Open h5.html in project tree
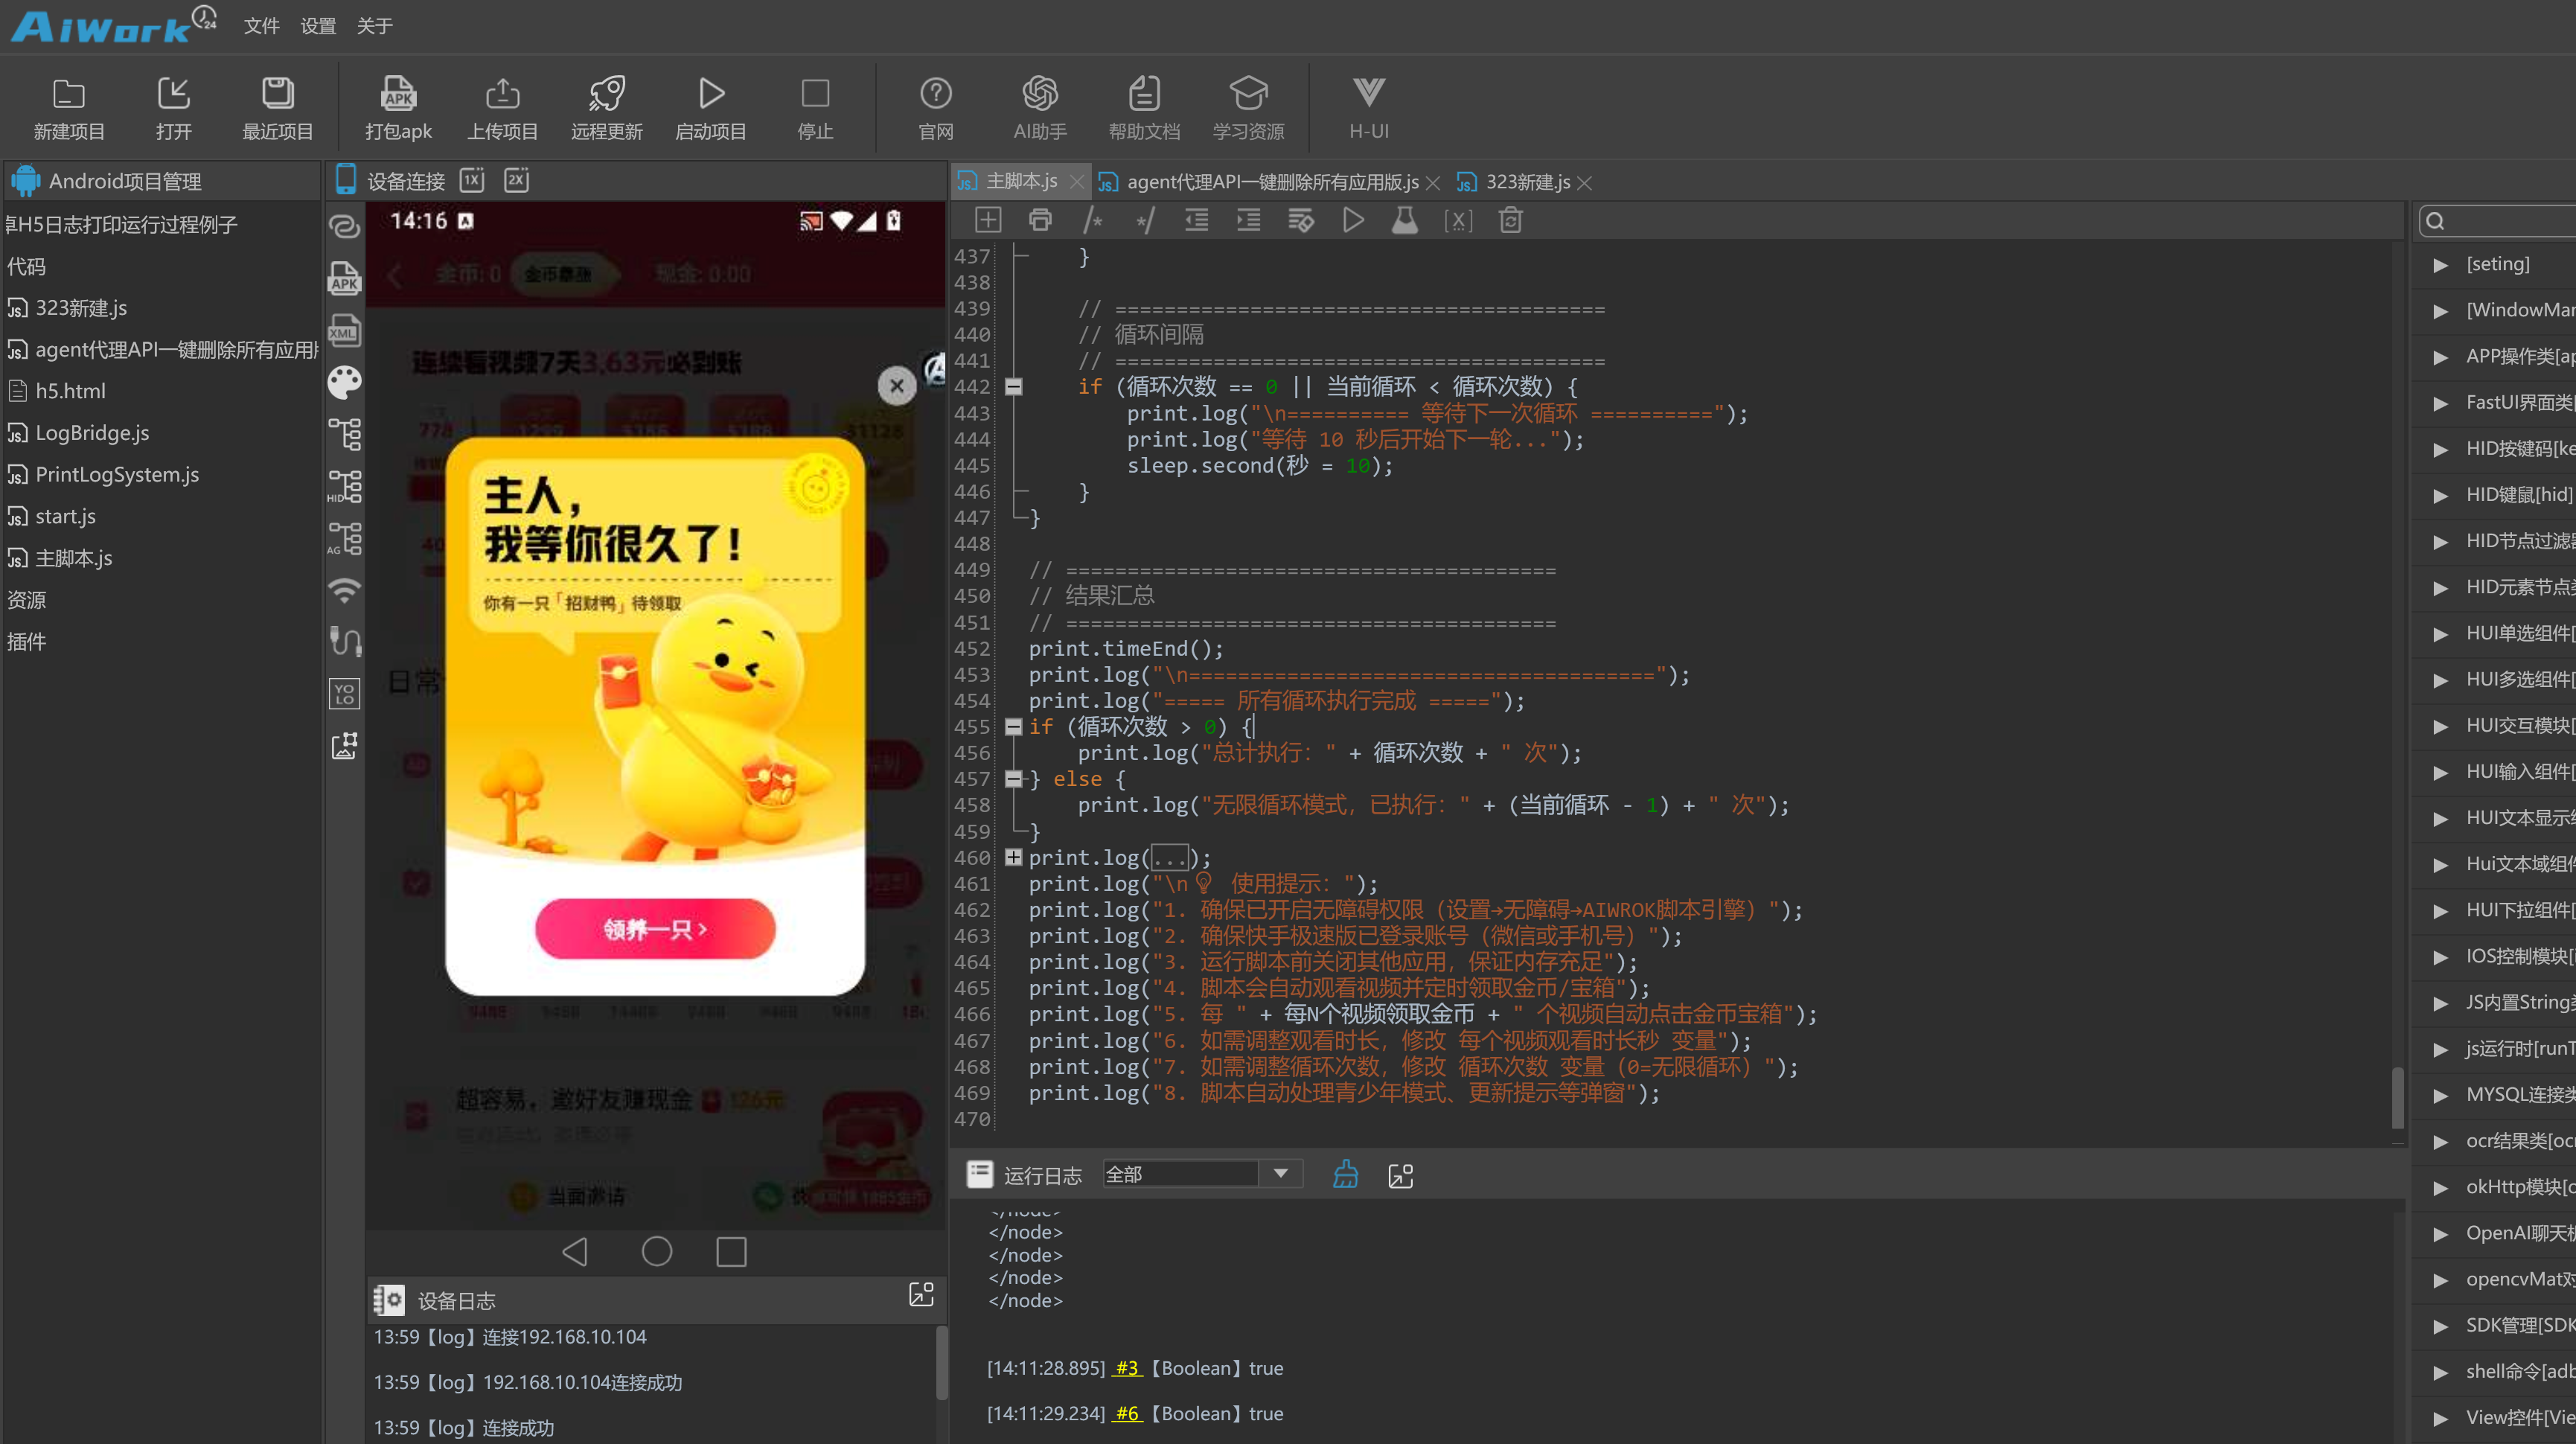 coord(70,391)
